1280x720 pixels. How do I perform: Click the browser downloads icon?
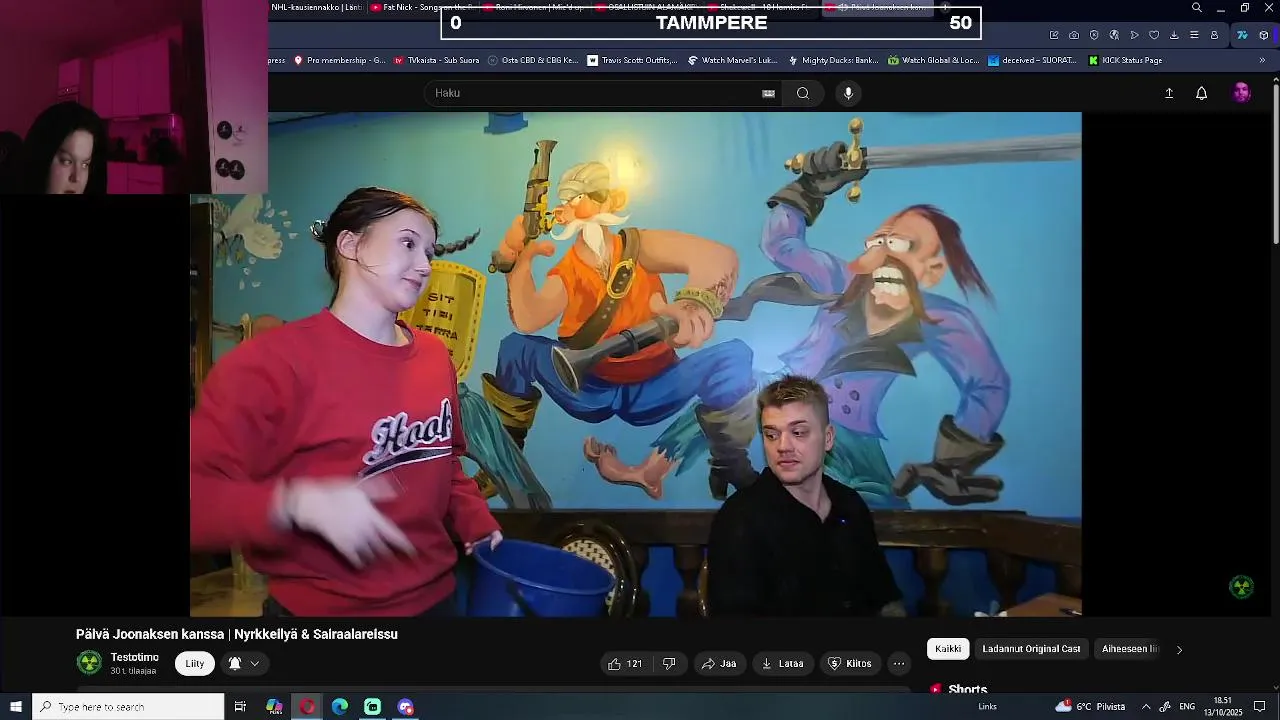1174,35
